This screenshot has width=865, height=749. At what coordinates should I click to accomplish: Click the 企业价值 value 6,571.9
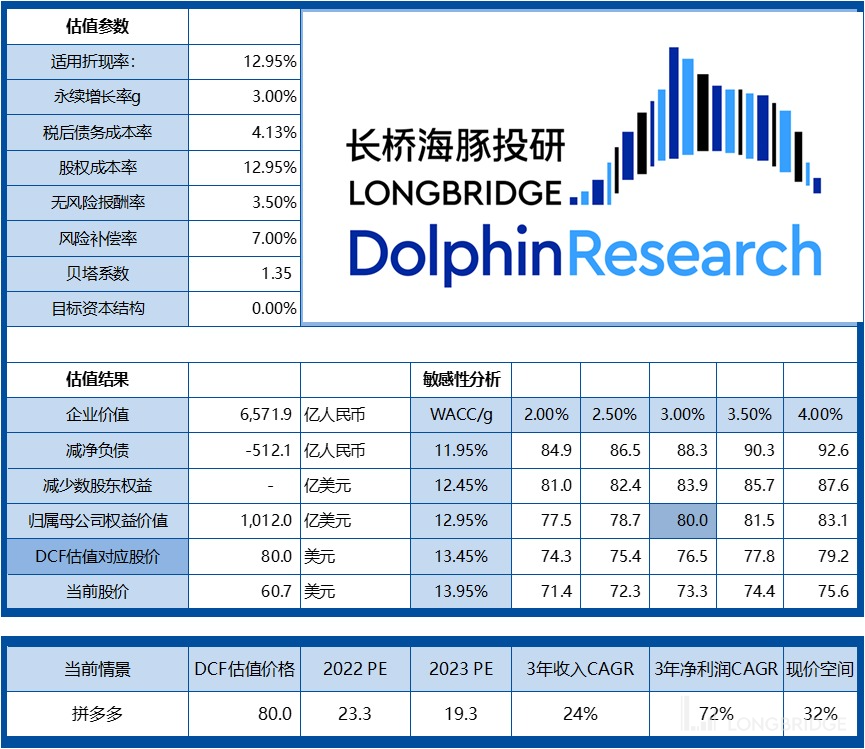pos(245,415)
